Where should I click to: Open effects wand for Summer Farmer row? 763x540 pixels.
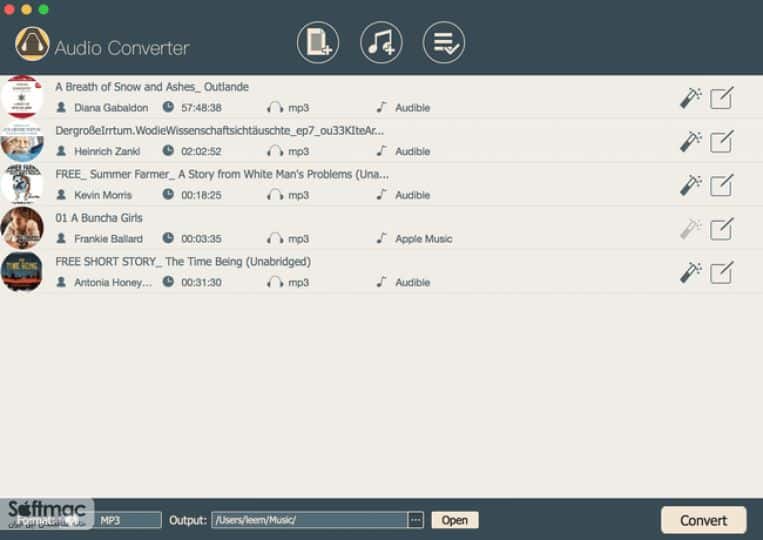pos(691,185)
